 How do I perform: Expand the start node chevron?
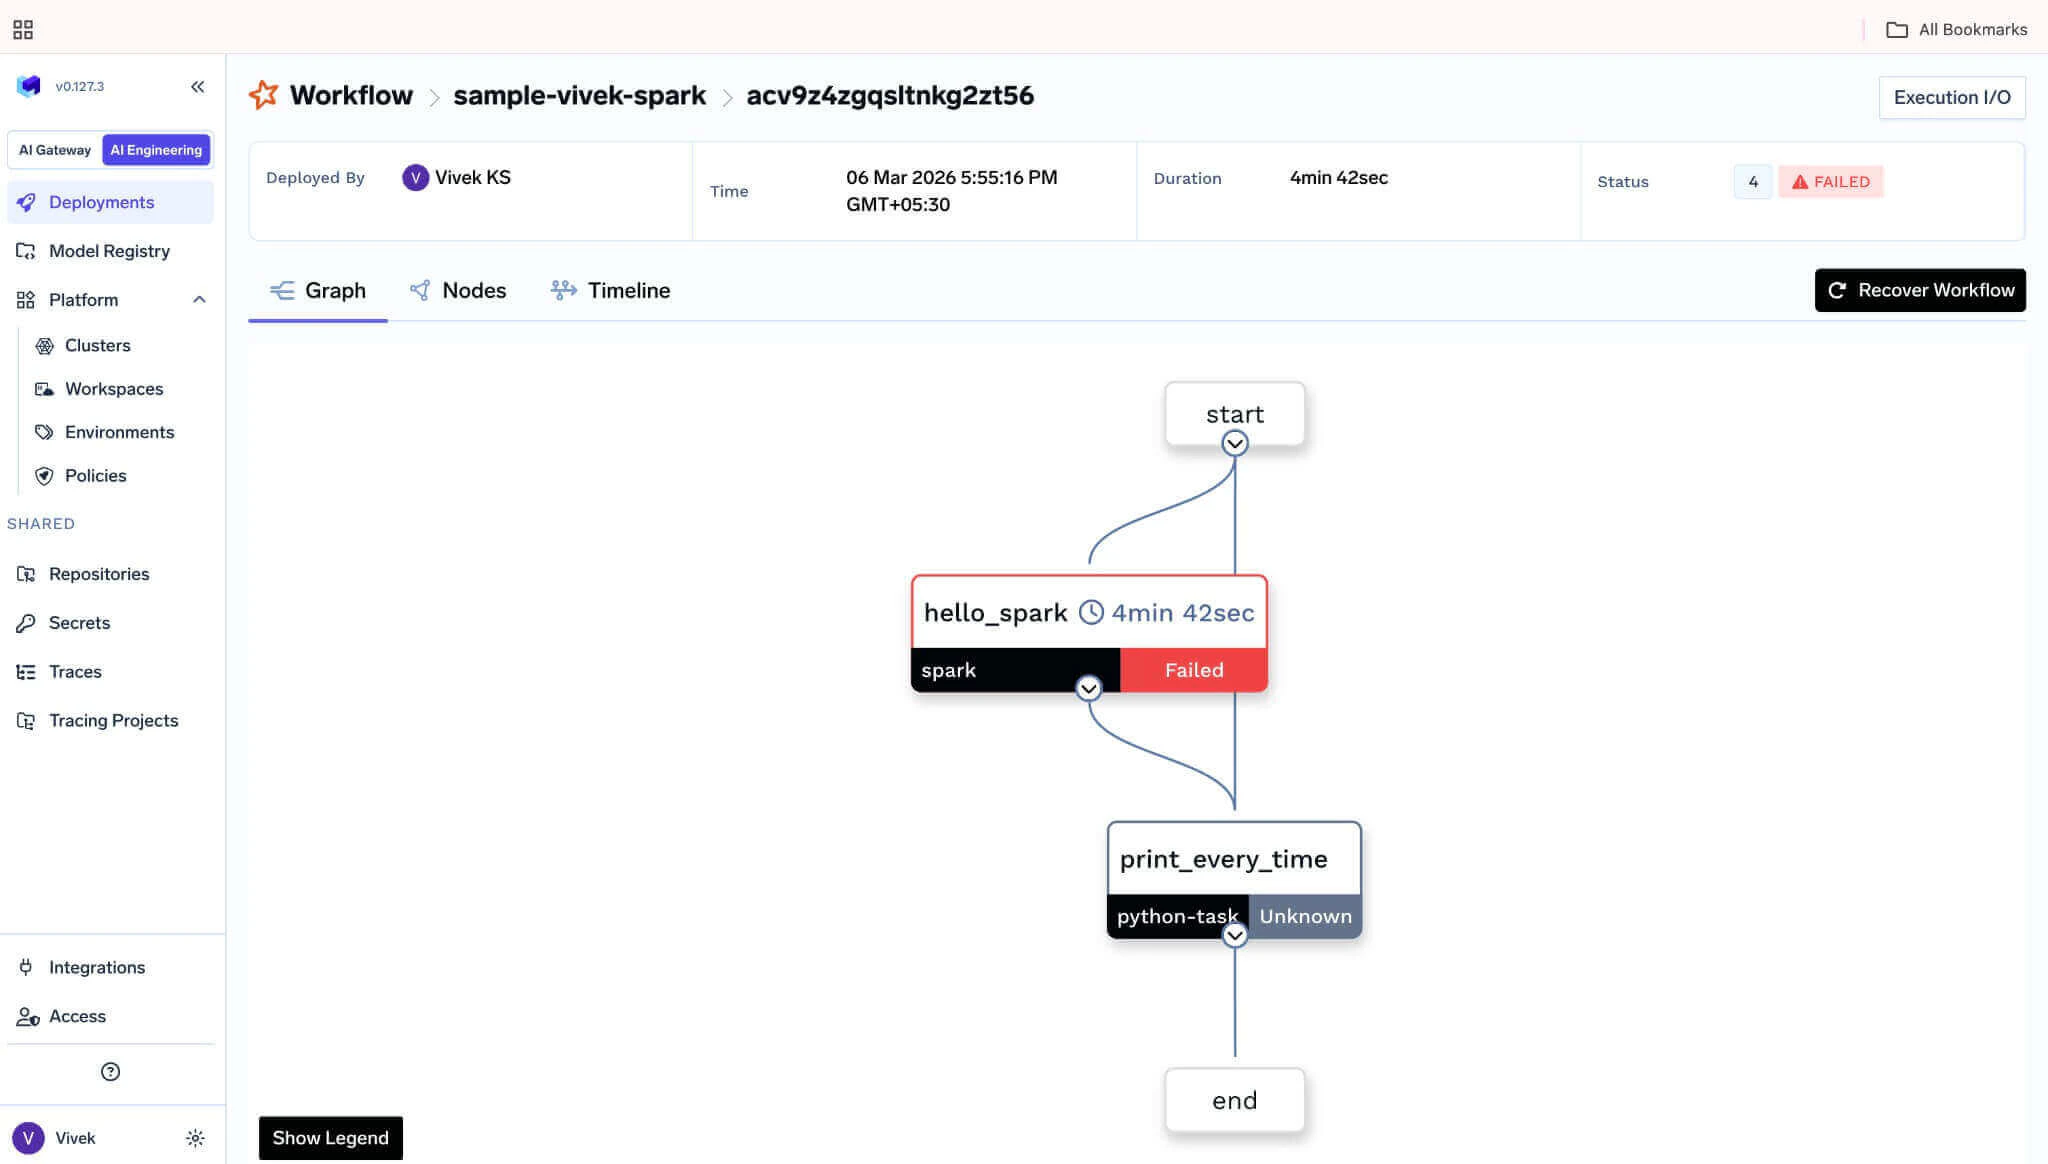coord(1235,443)
